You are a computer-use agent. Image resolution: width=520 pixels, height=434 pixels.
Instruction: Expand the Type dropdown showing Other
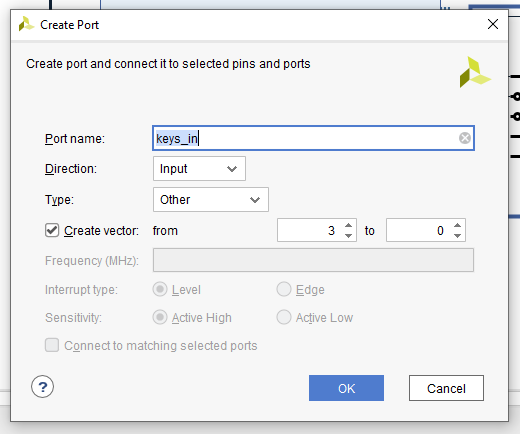pyautogui.click(x=211, y=199)
